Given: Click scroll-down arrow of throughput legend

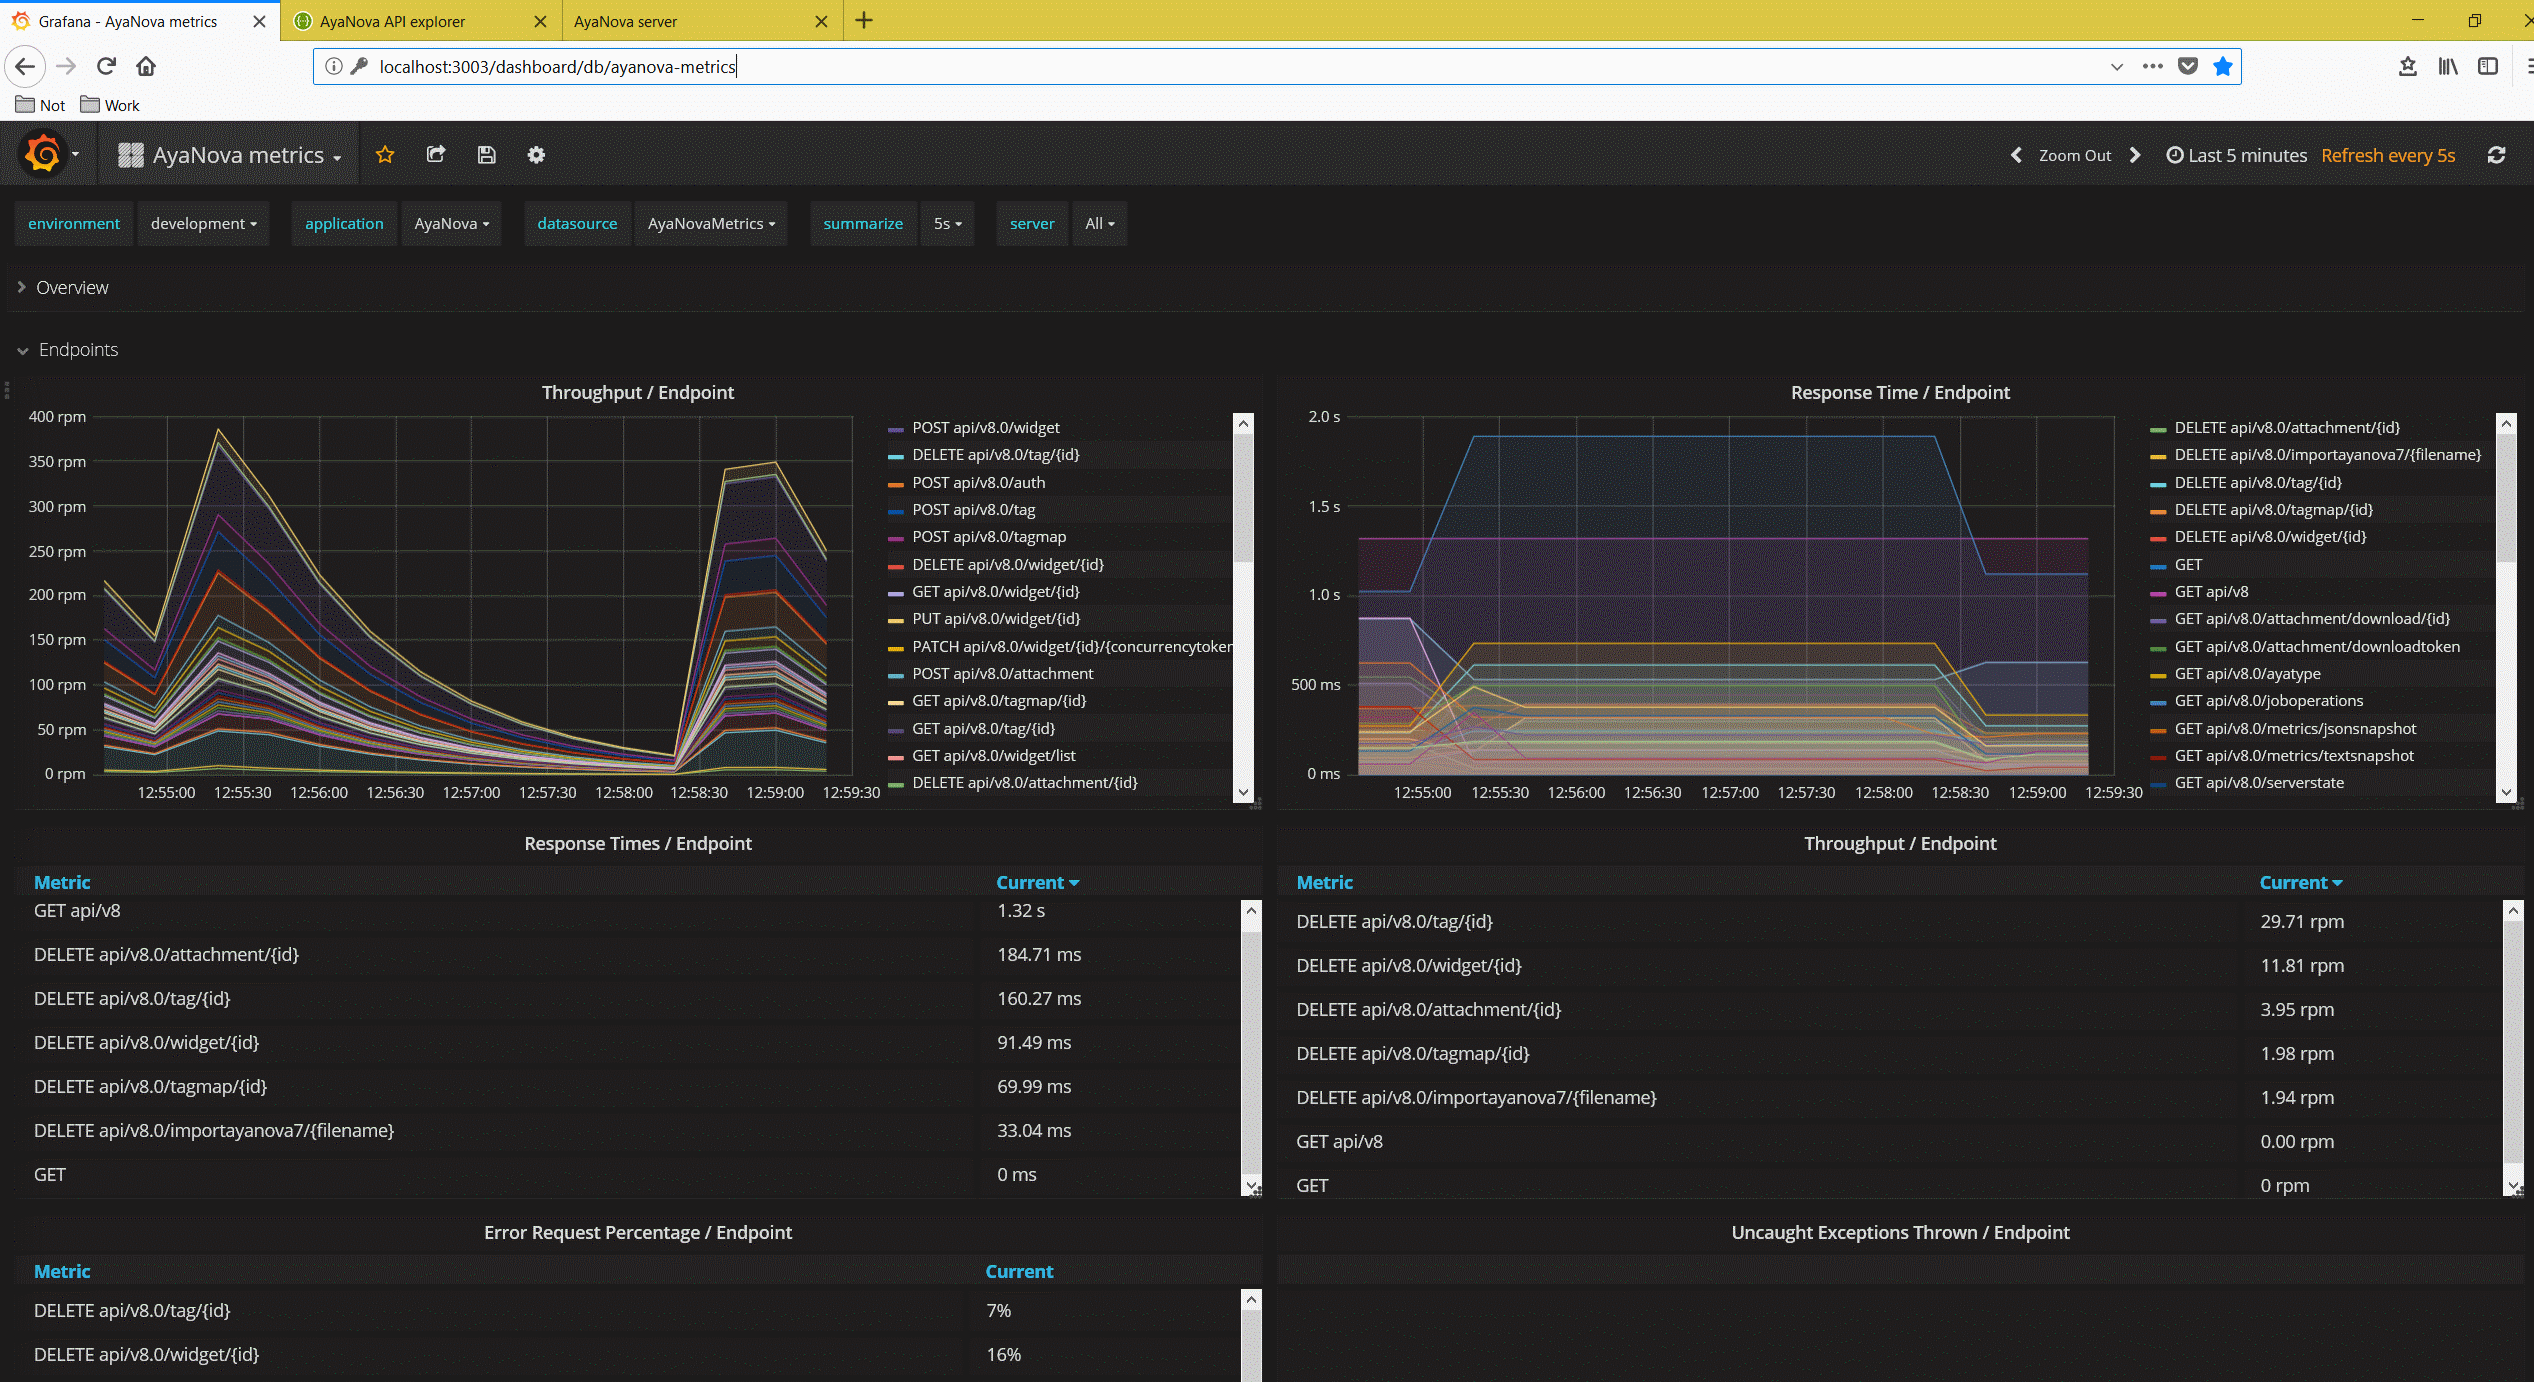Looking at the screenshot, I should (x=1243, y=792).
